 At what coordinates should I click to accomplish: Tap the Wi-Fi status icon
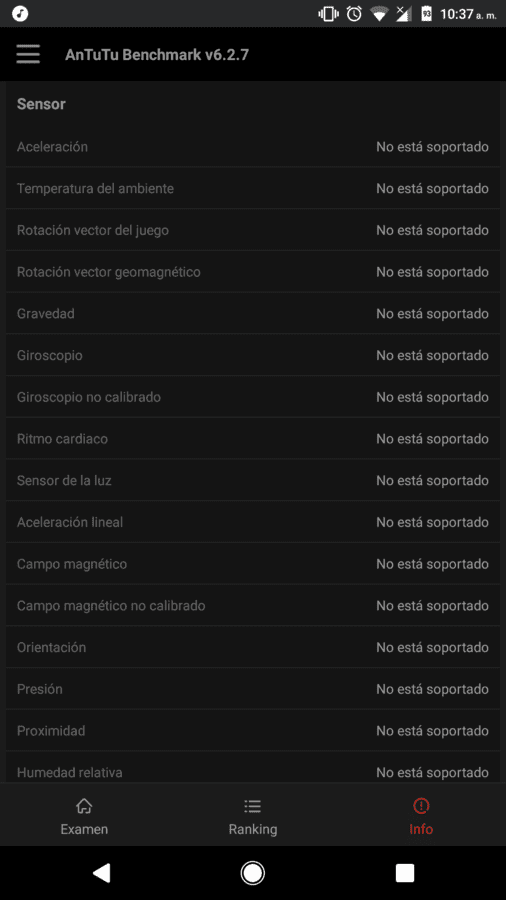(379, 13)
